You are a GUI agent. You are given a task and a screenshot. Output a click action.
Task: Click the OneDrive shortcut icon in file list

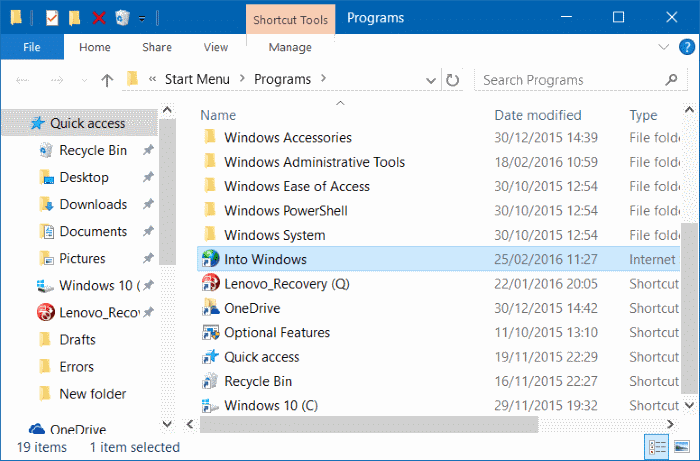tap(210, 307)
